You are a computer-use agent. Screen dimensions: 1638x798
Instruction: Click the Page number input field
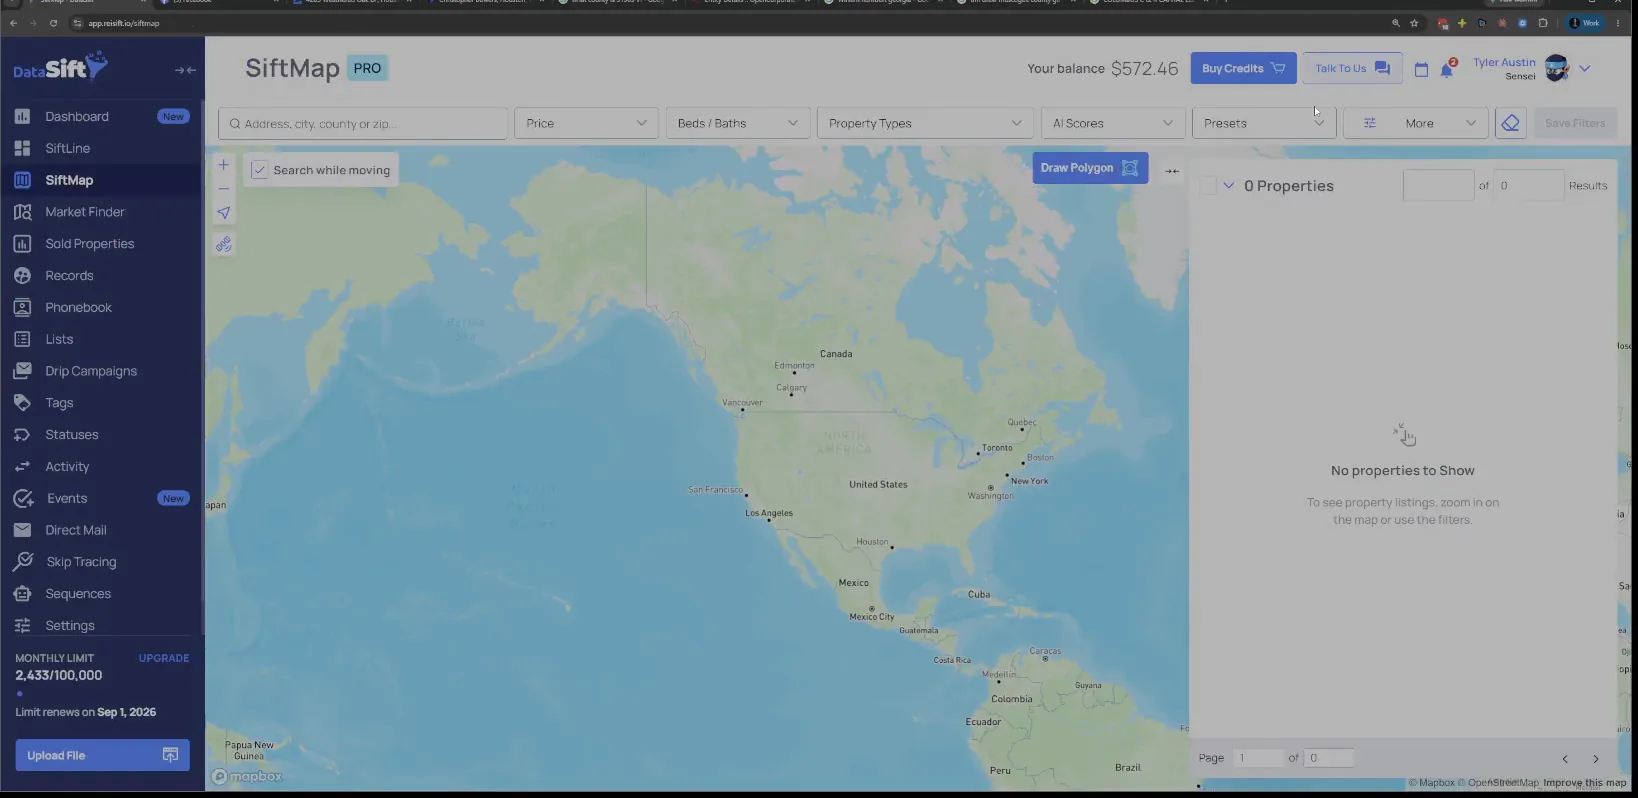(x=1258, y=758)
